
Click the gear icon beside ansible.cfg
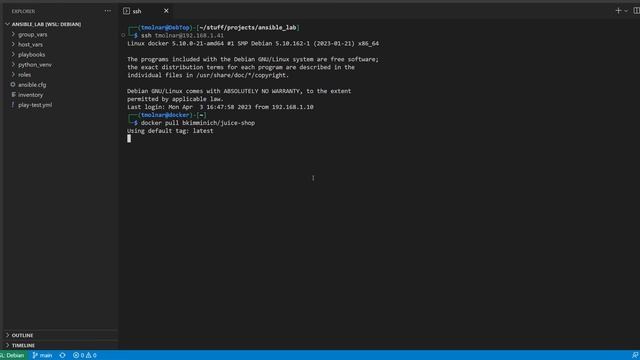tap(13, 84)
